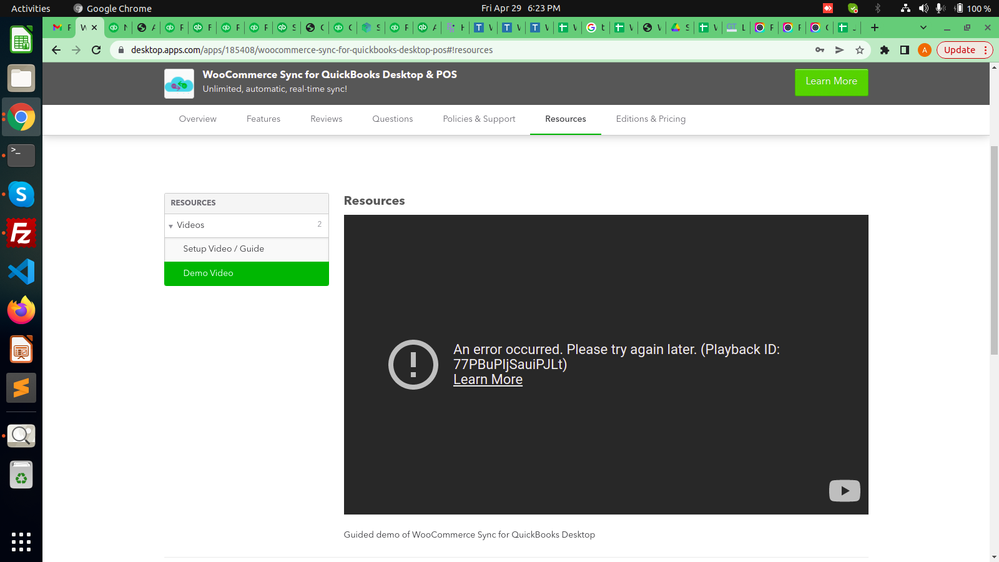This screenshot has height=562, width=999.
Task: Switch to the Google tab
Action: coord(596,27)
